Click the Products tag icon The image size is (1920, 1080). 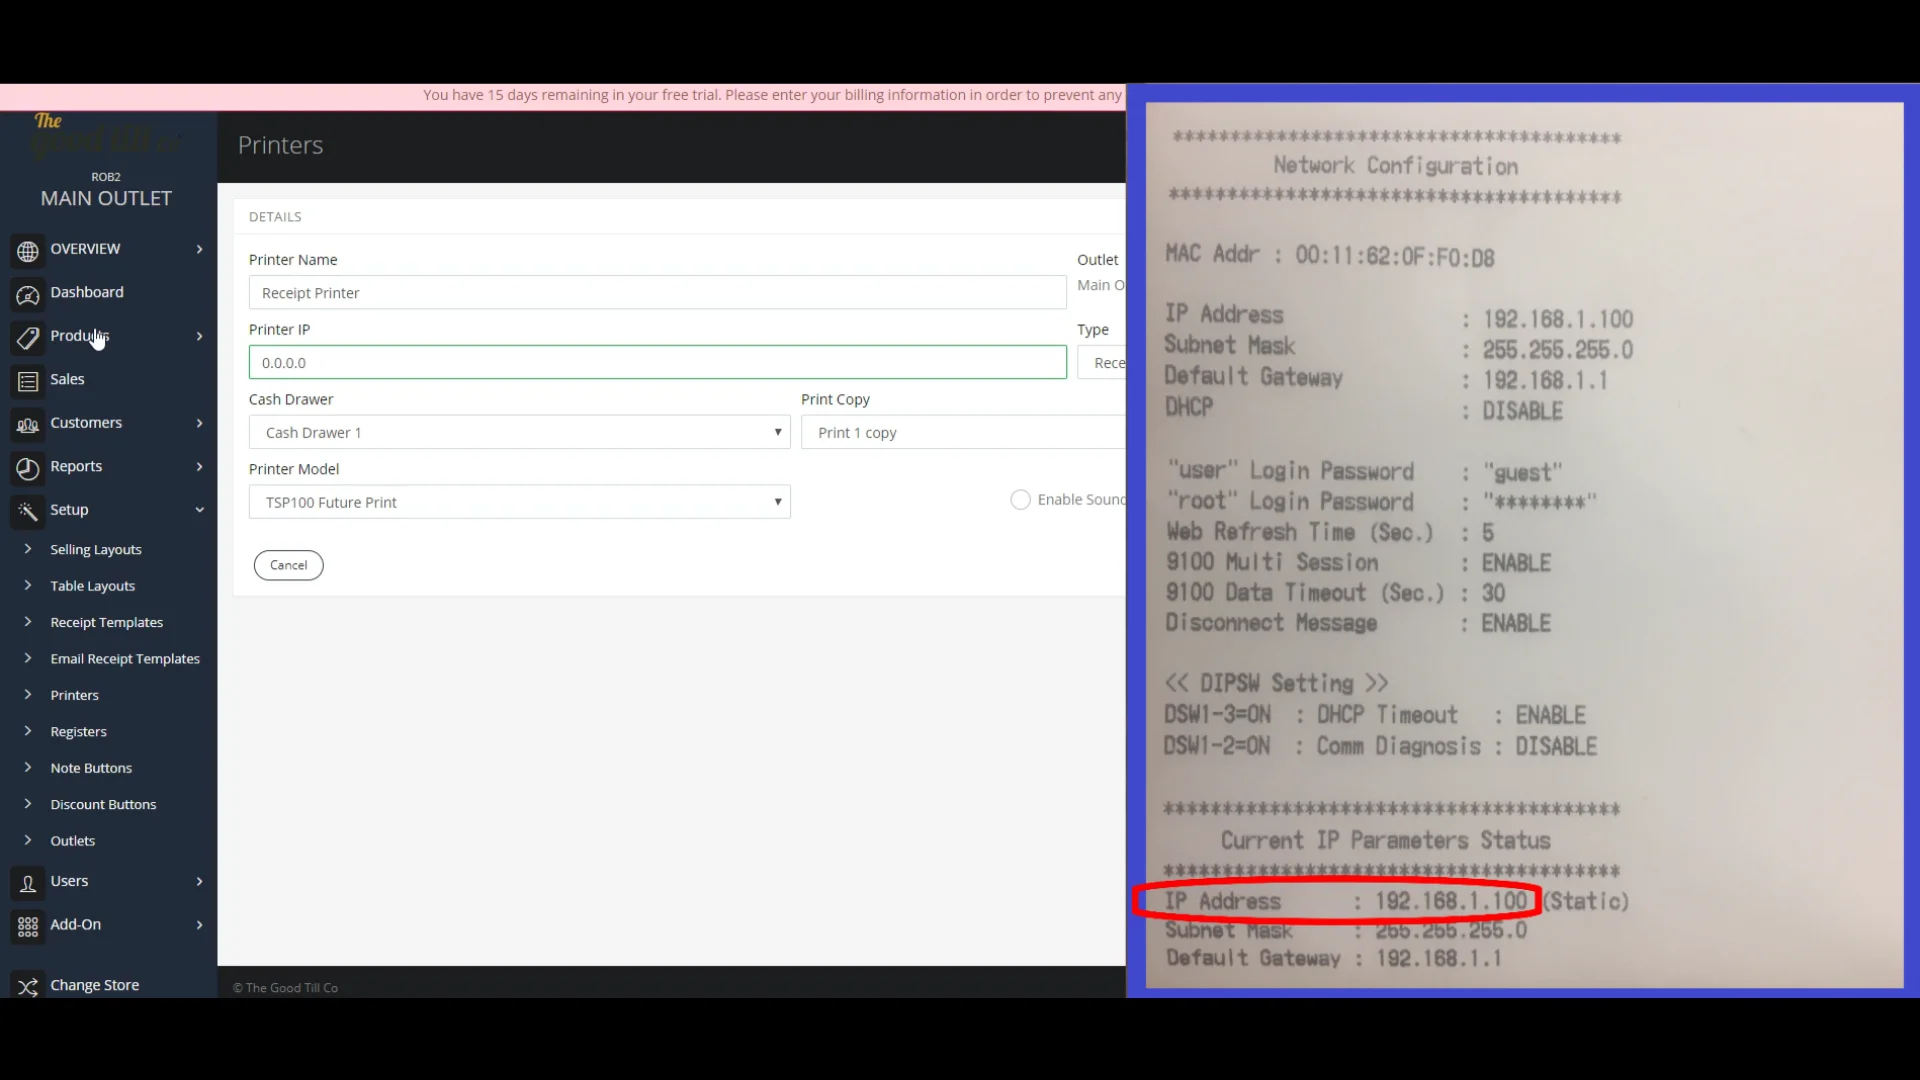pyautogui.click(x=27, y=337)
